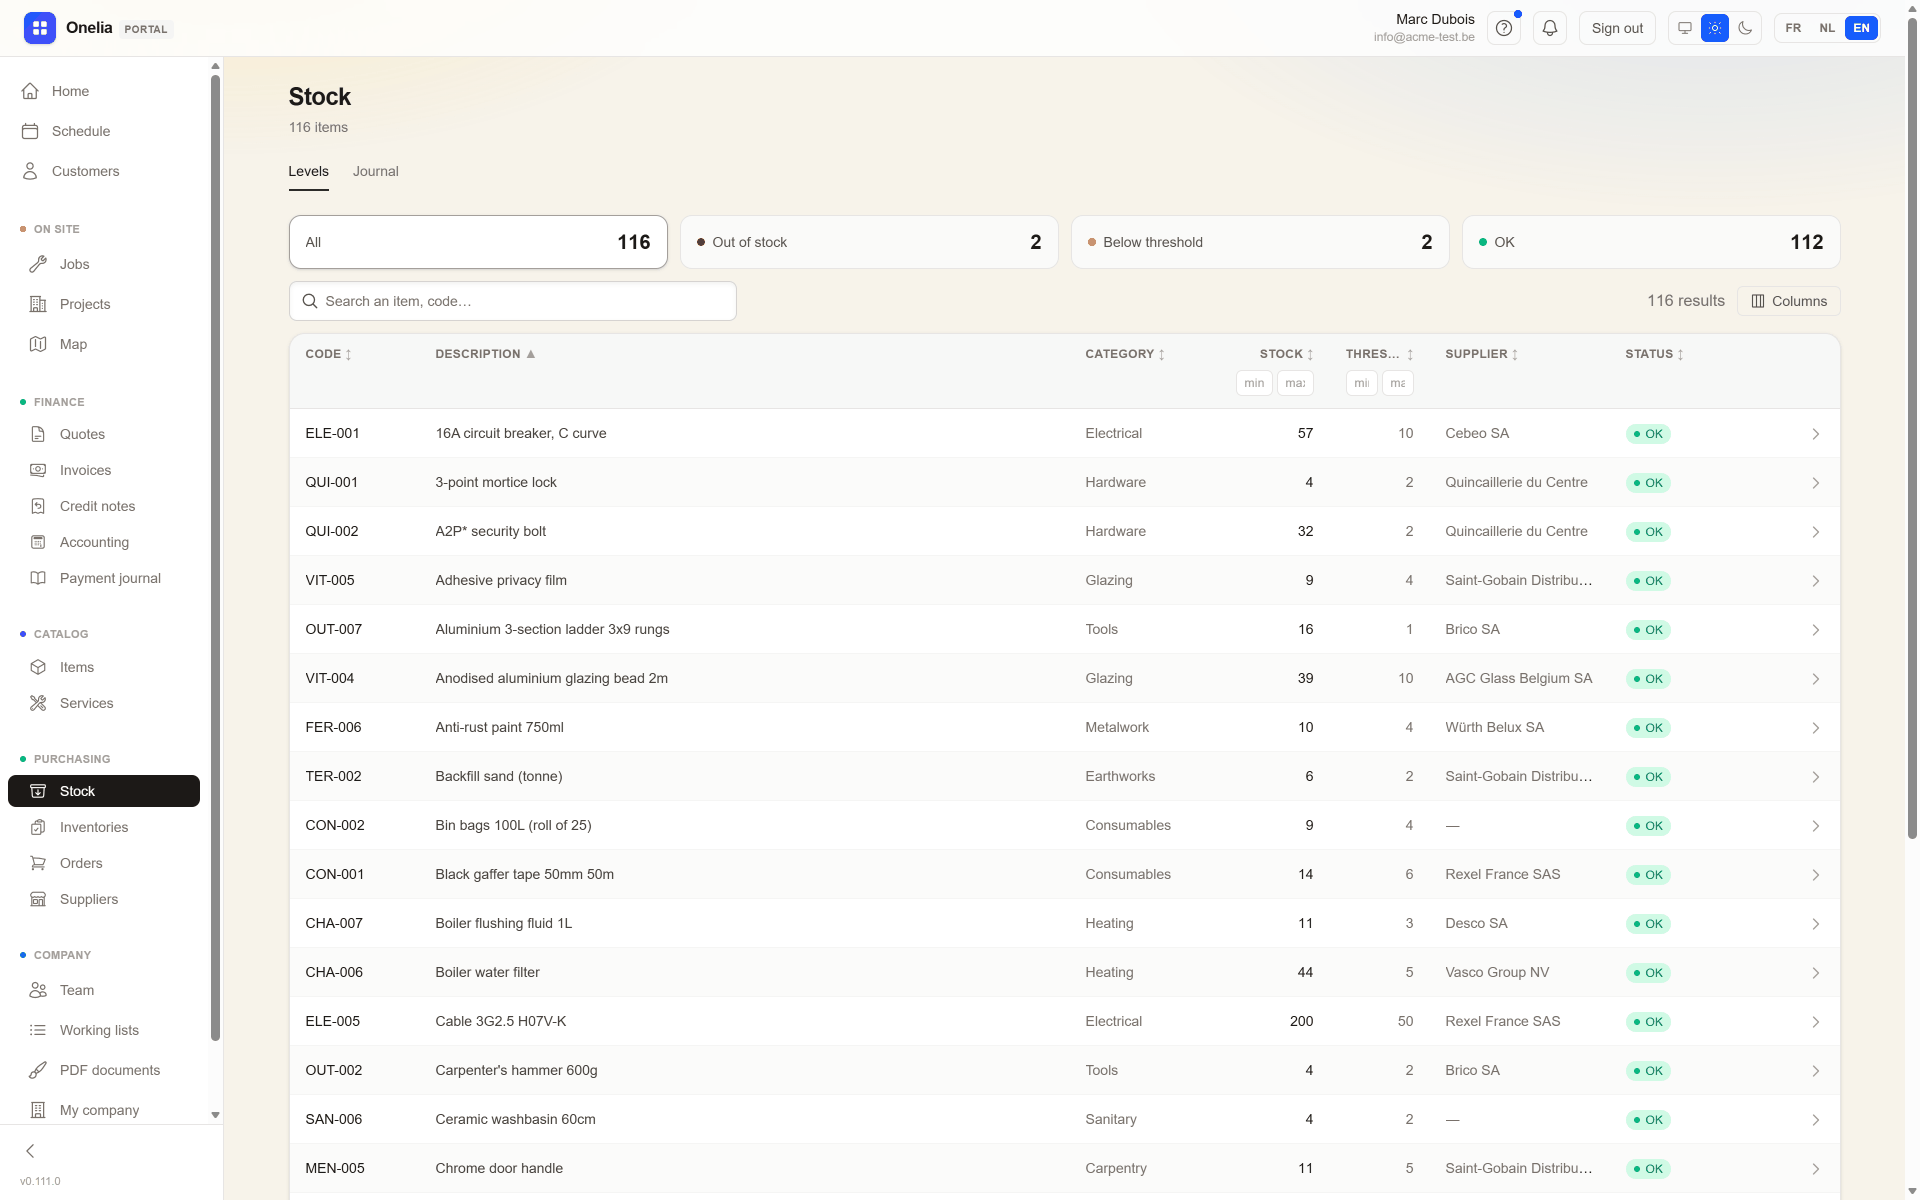
Task: Open the help question-mark icon
Action: coord(1504,28)
